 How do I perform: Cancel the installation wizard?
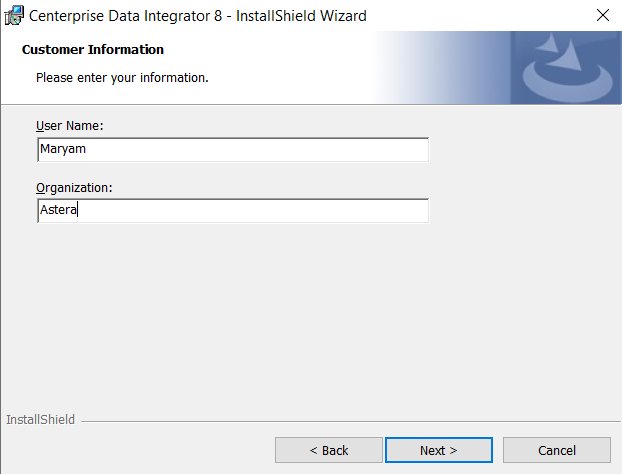click(556, 450)
